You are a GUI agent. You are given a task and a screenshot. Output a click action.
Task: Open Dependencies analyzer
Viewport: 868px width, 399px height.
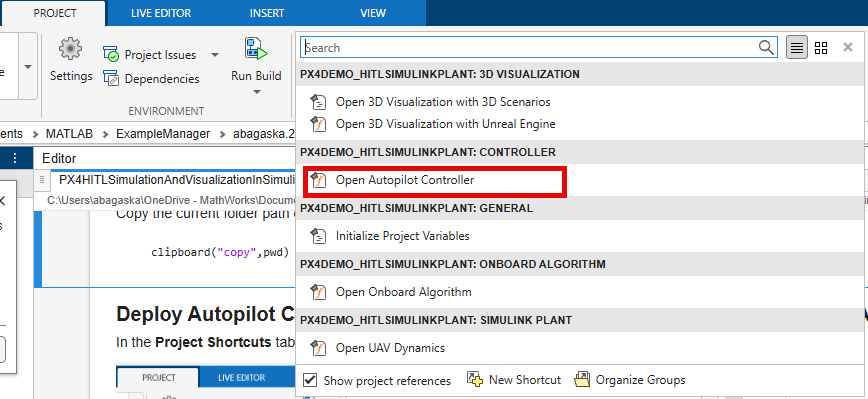tap(151, 79)
